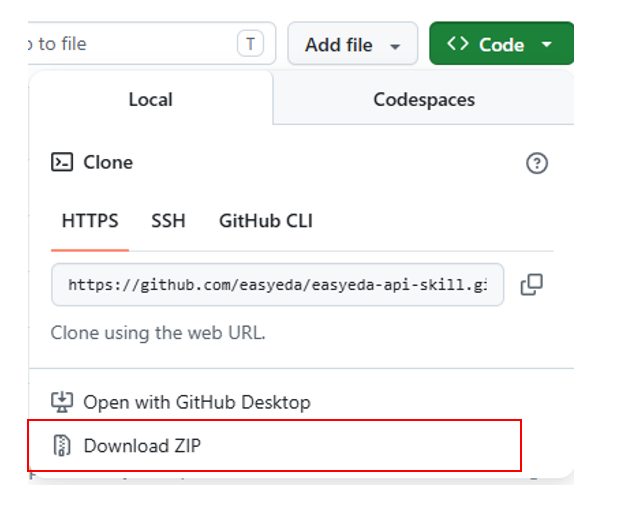
Task: Select the SSH clone option
Action: [x=168, y=221]
